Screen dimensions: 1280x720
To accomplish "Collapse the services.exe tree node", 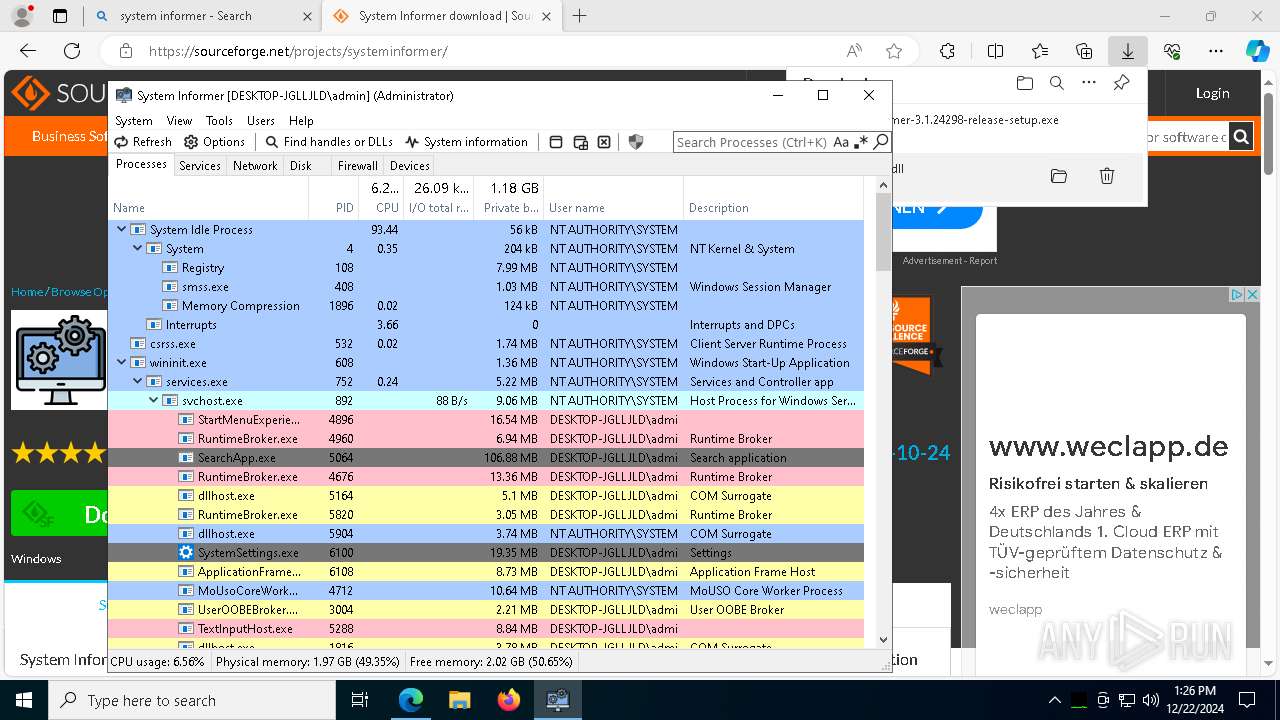I will [138, 381].
